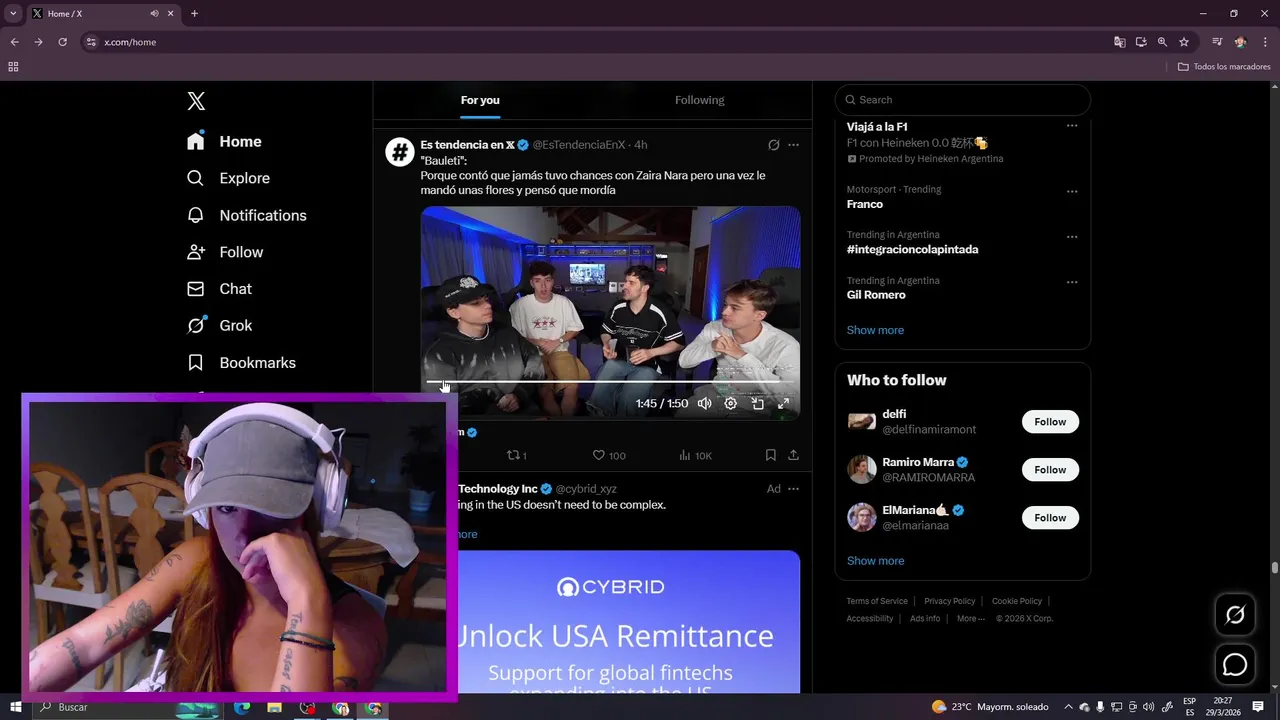1280x720 pixels.
Task: Click the Cybrid Unlock USA Remittance banner
Action: click(x=629, y=621)
